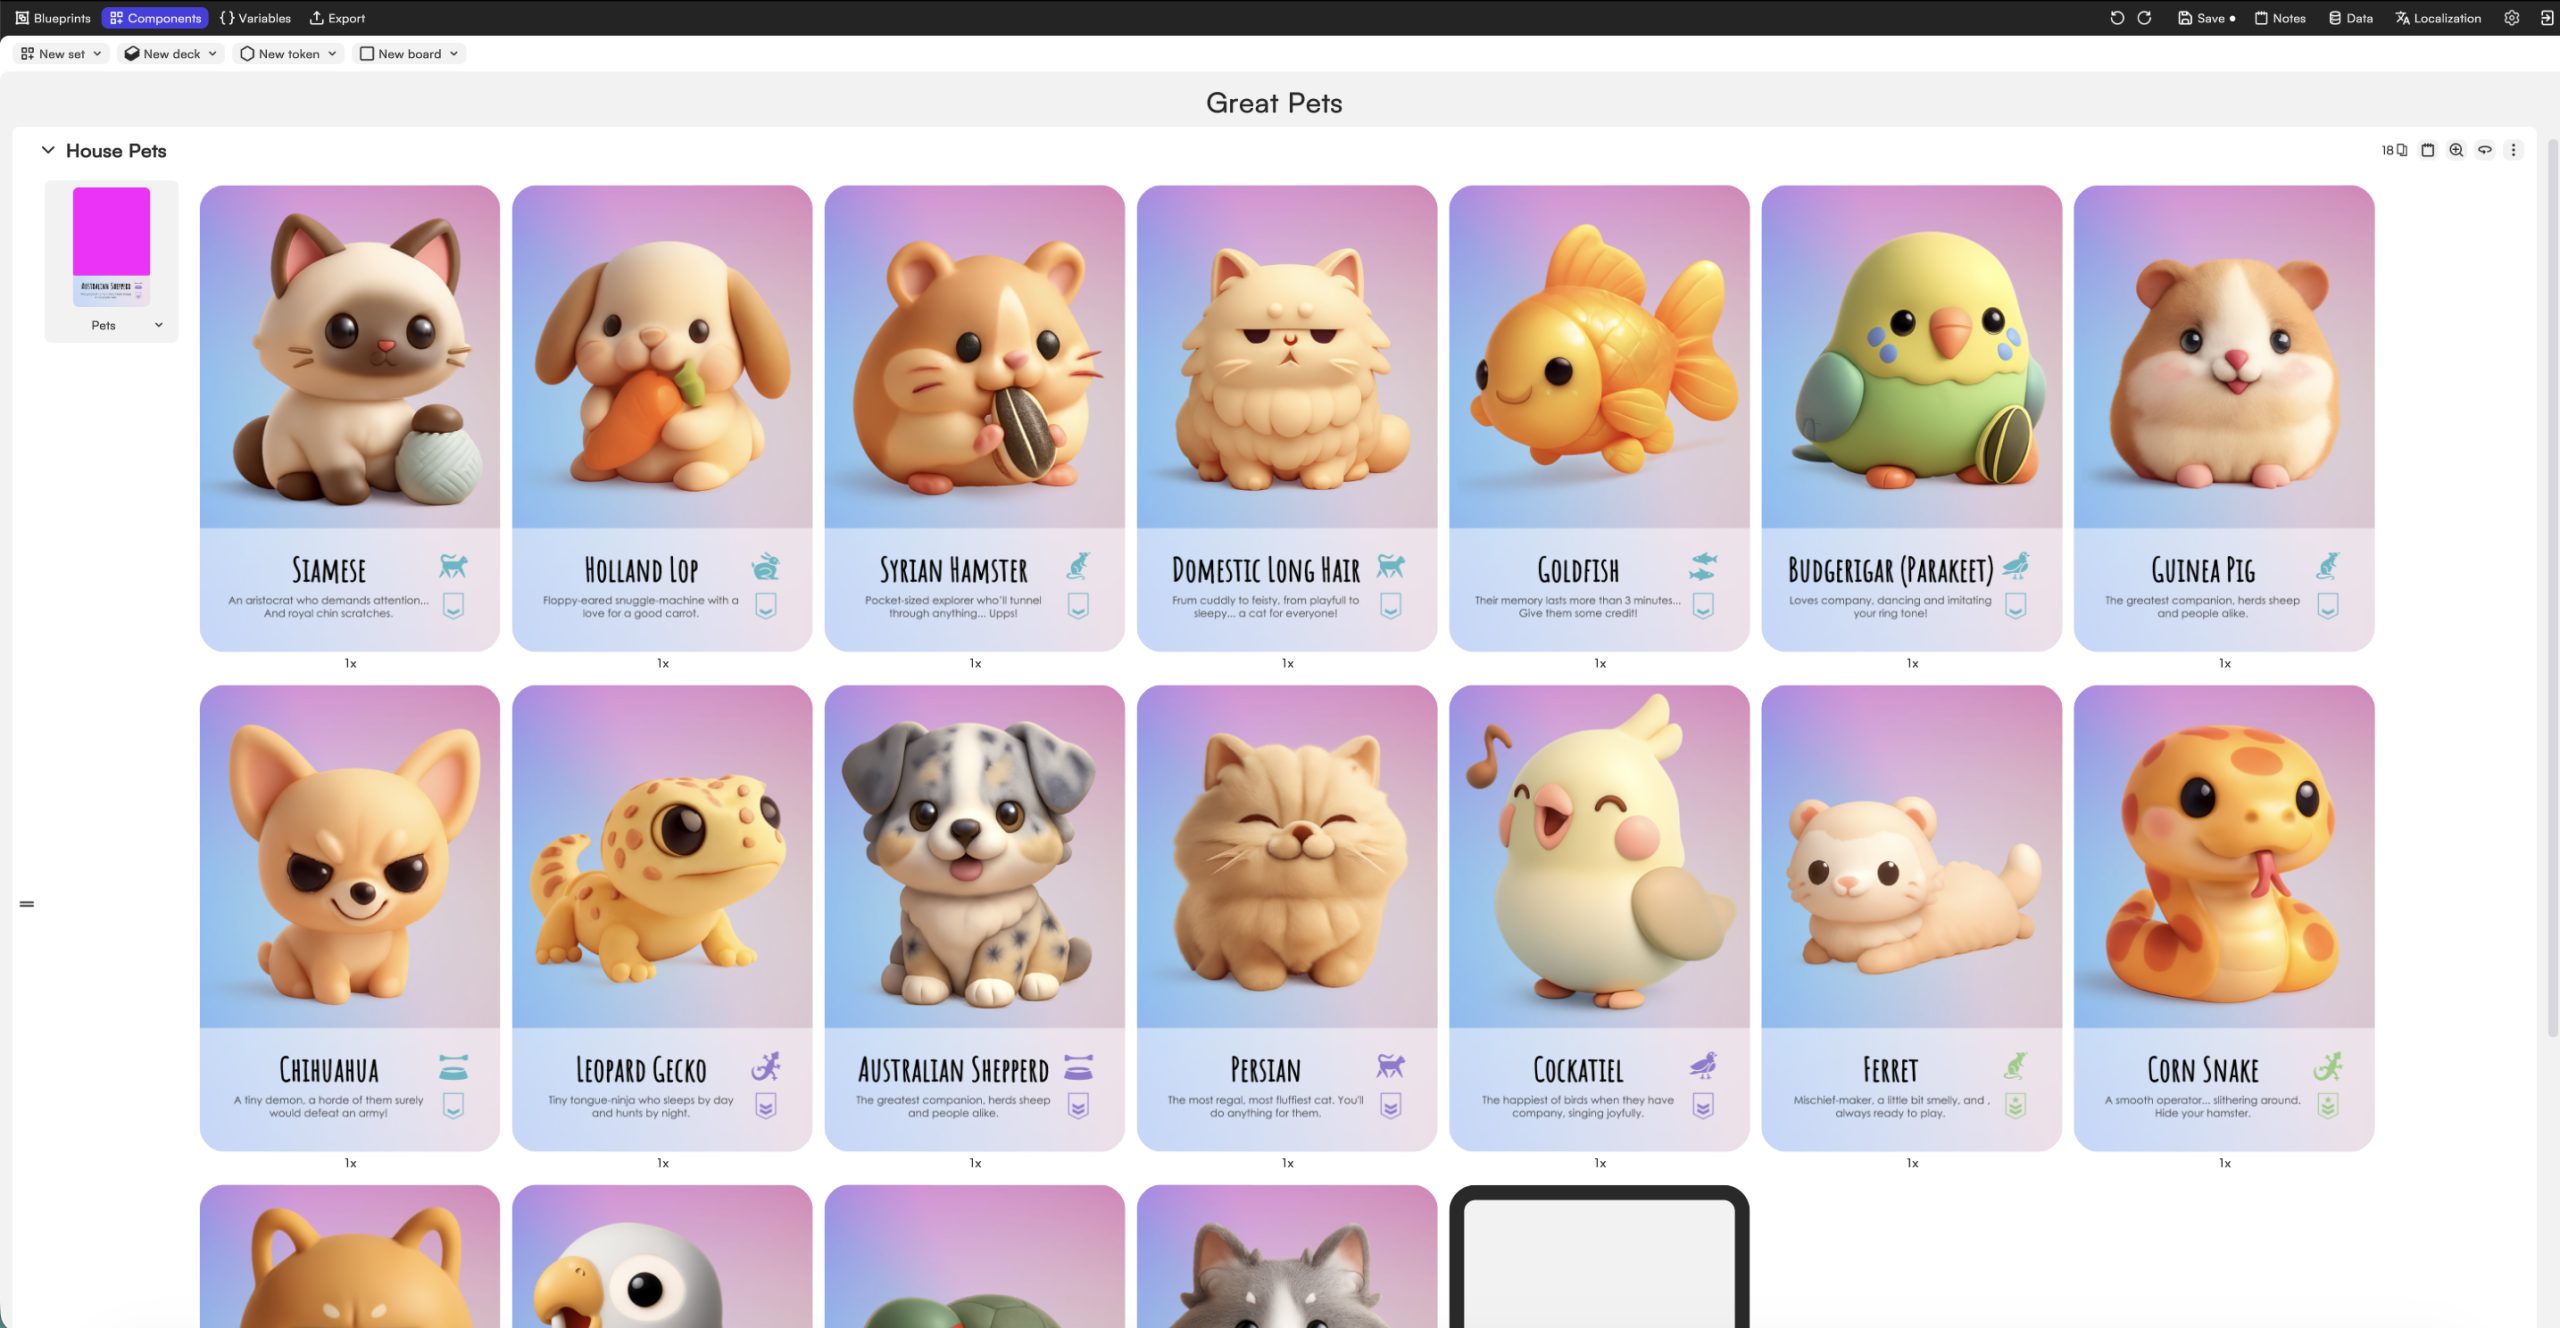This screenshot has width=2560, height=1328.
Task: Click the vertical scrollbar on the right
Action: coord(2552,590)
